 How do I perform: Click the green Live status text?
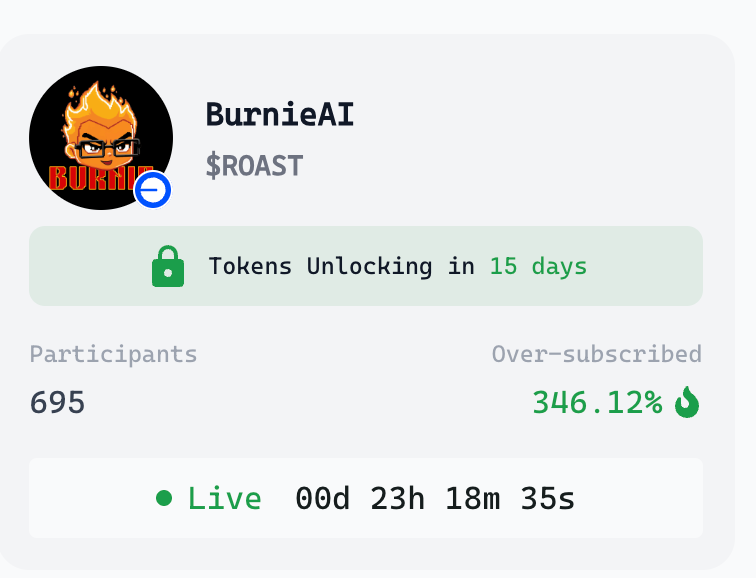pyautogui.click(x=224, y=498)
